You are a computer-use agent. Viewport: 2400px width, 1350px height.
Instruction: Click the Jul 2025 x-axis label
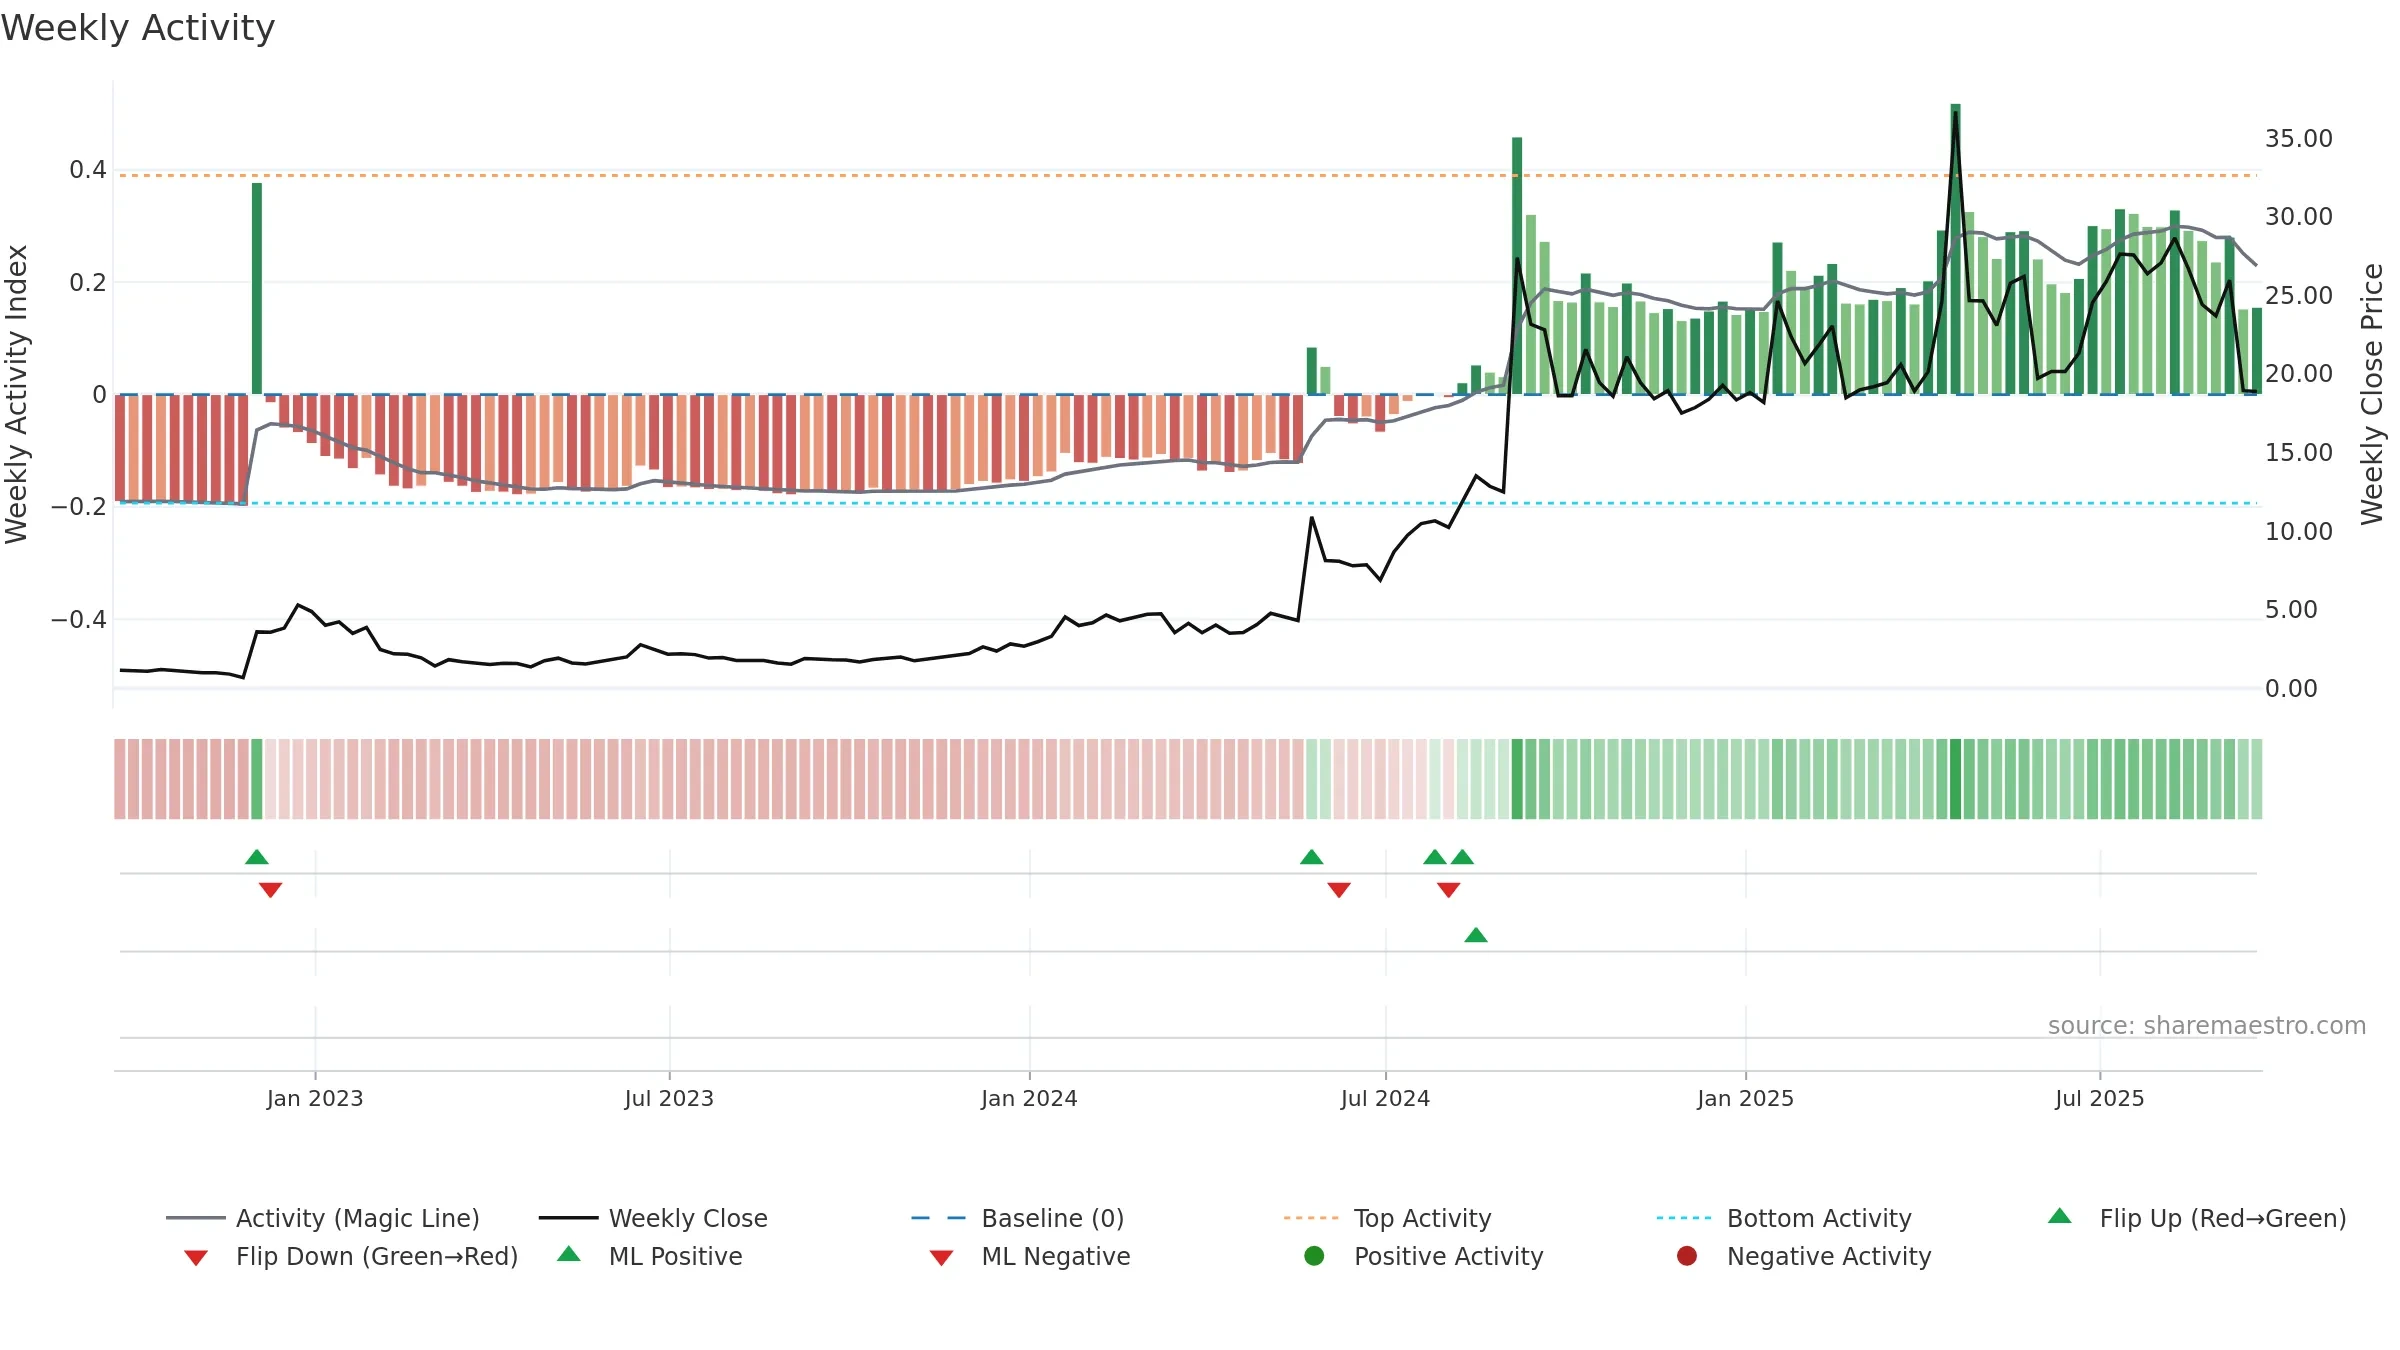[2100, 1098]
